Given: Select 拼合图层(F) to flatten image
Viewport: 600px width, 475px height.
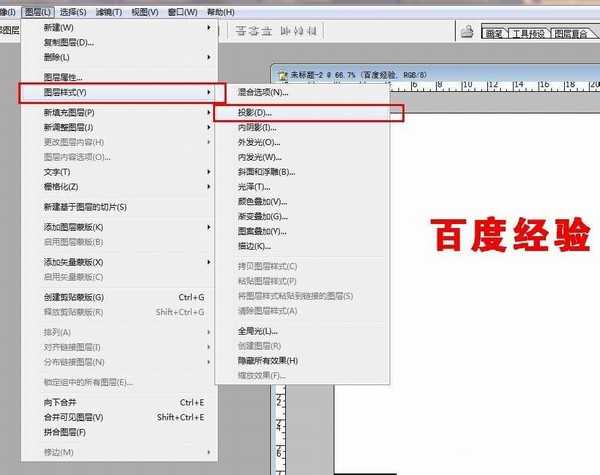Looking at the screenshot, I should tap(119, 433).
